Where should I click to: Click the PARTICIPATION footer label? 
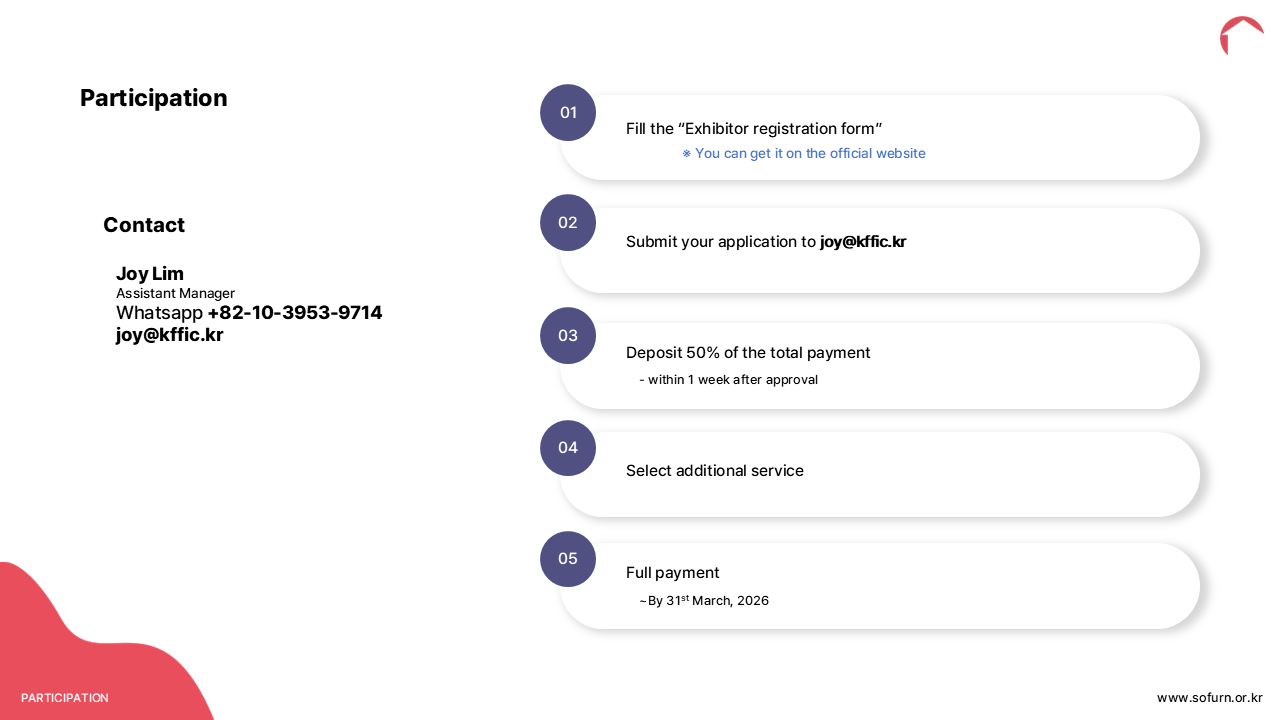click(65, 698)
